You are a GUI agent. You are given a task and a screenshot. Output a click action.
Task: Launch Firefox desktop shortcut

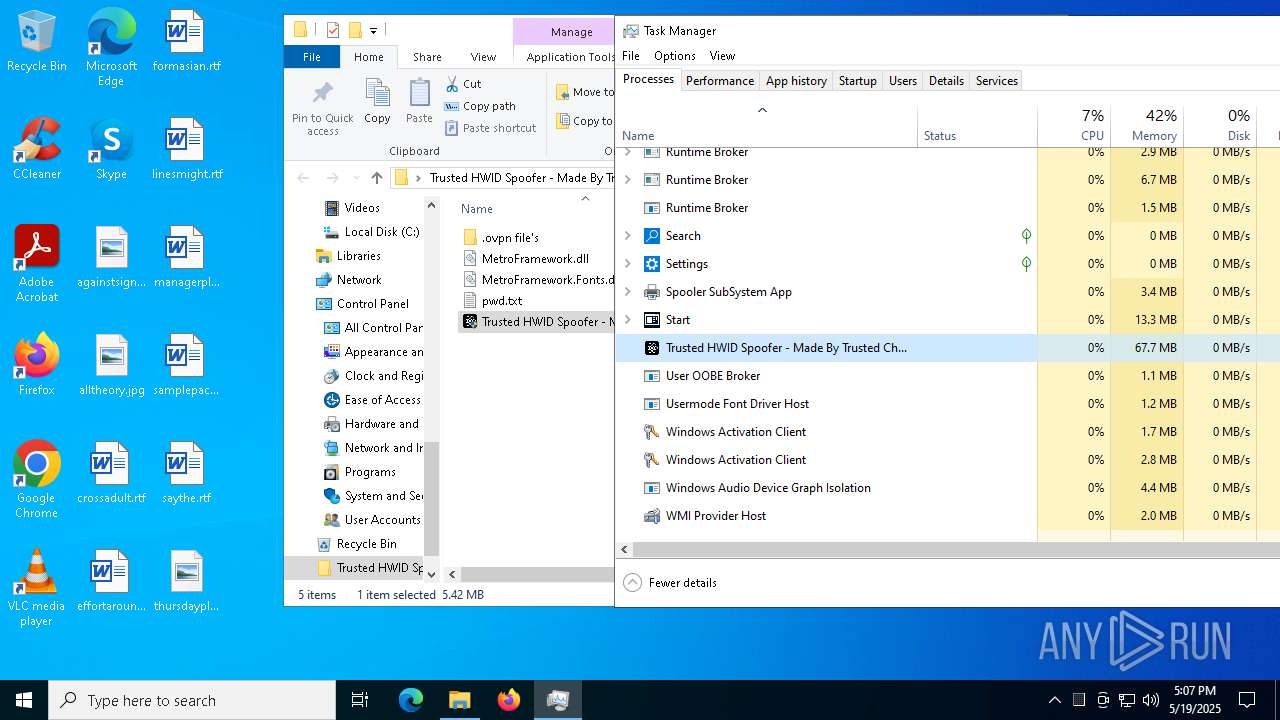[37, 366]
